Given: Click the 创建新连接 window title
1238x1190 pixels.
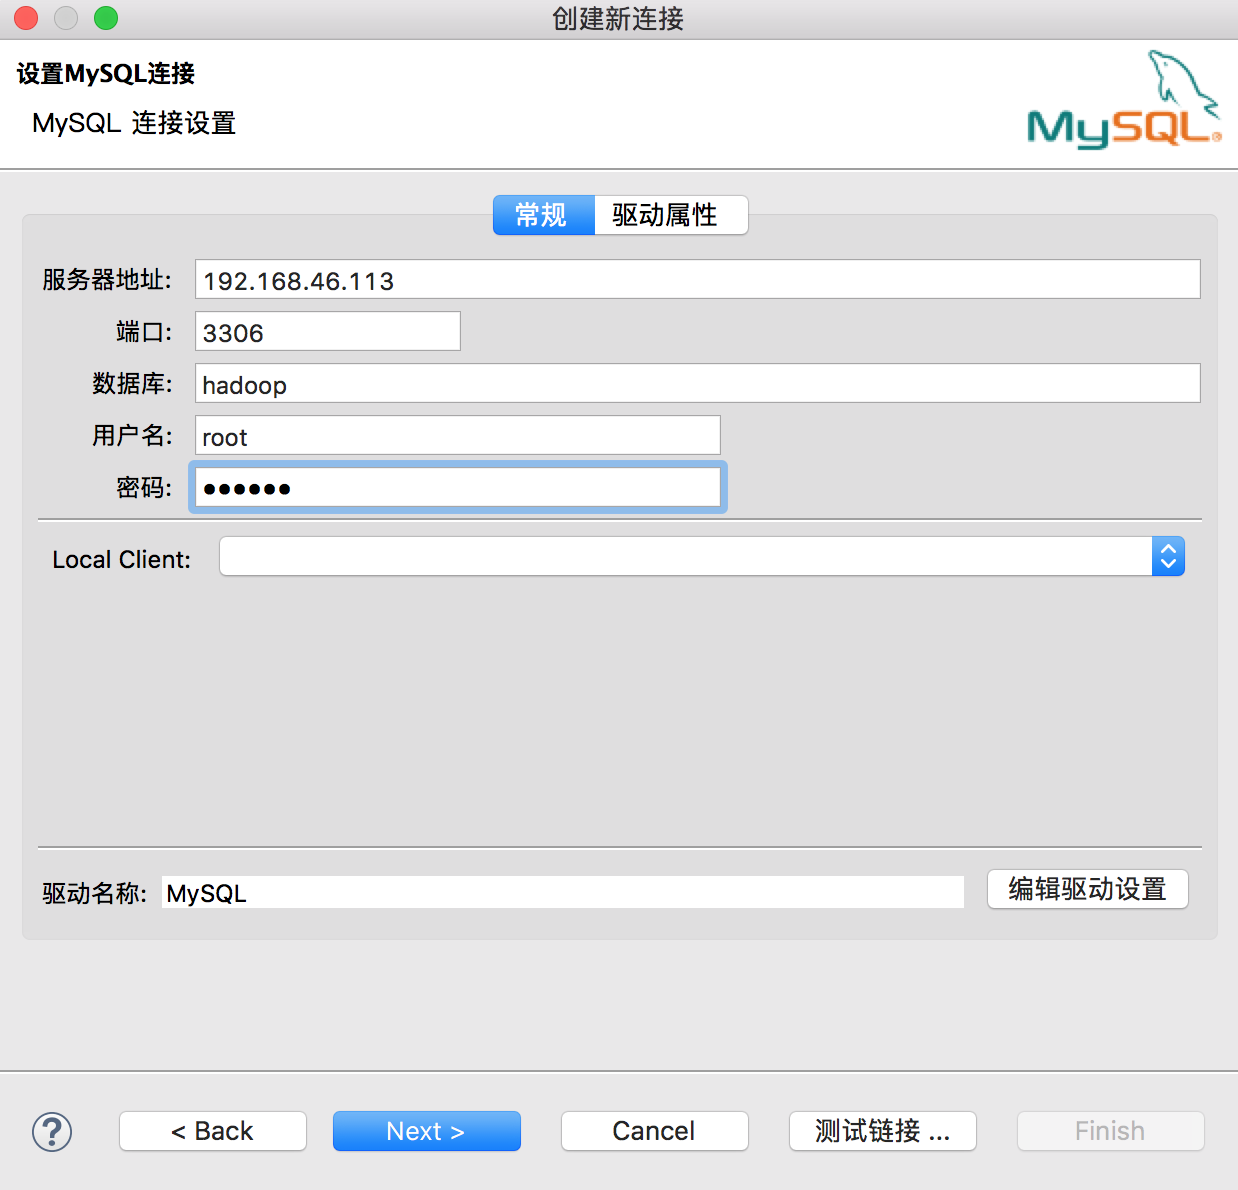Looking at the screenshot, I should pos(618,19).
